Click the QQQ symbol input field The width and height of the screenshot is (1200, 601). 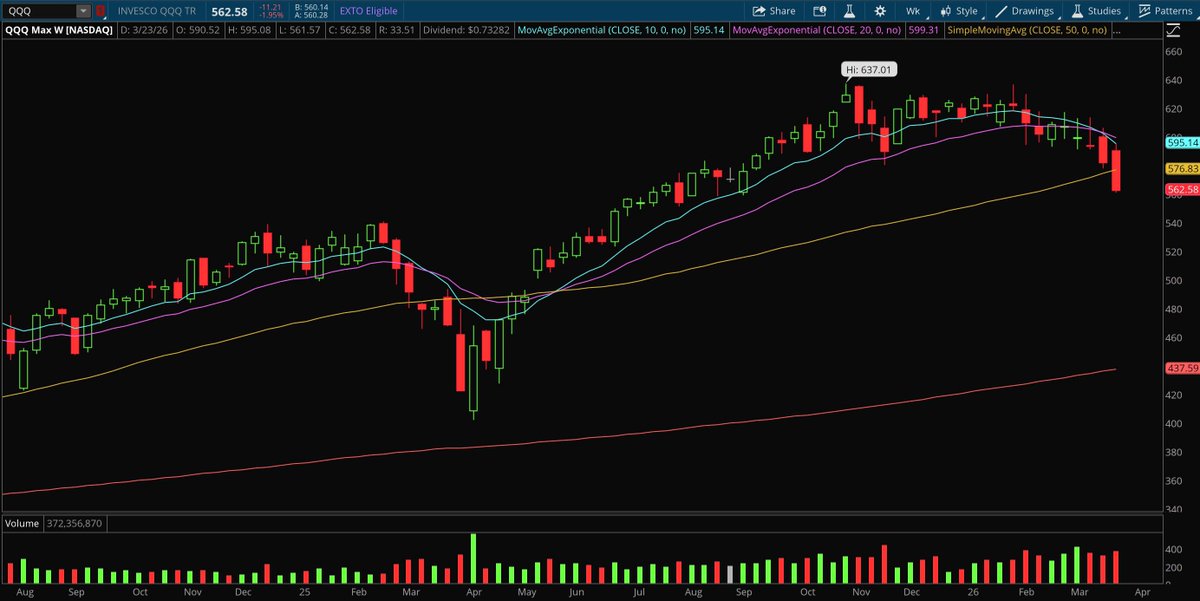pyautogui.click(x=40, y=10)
